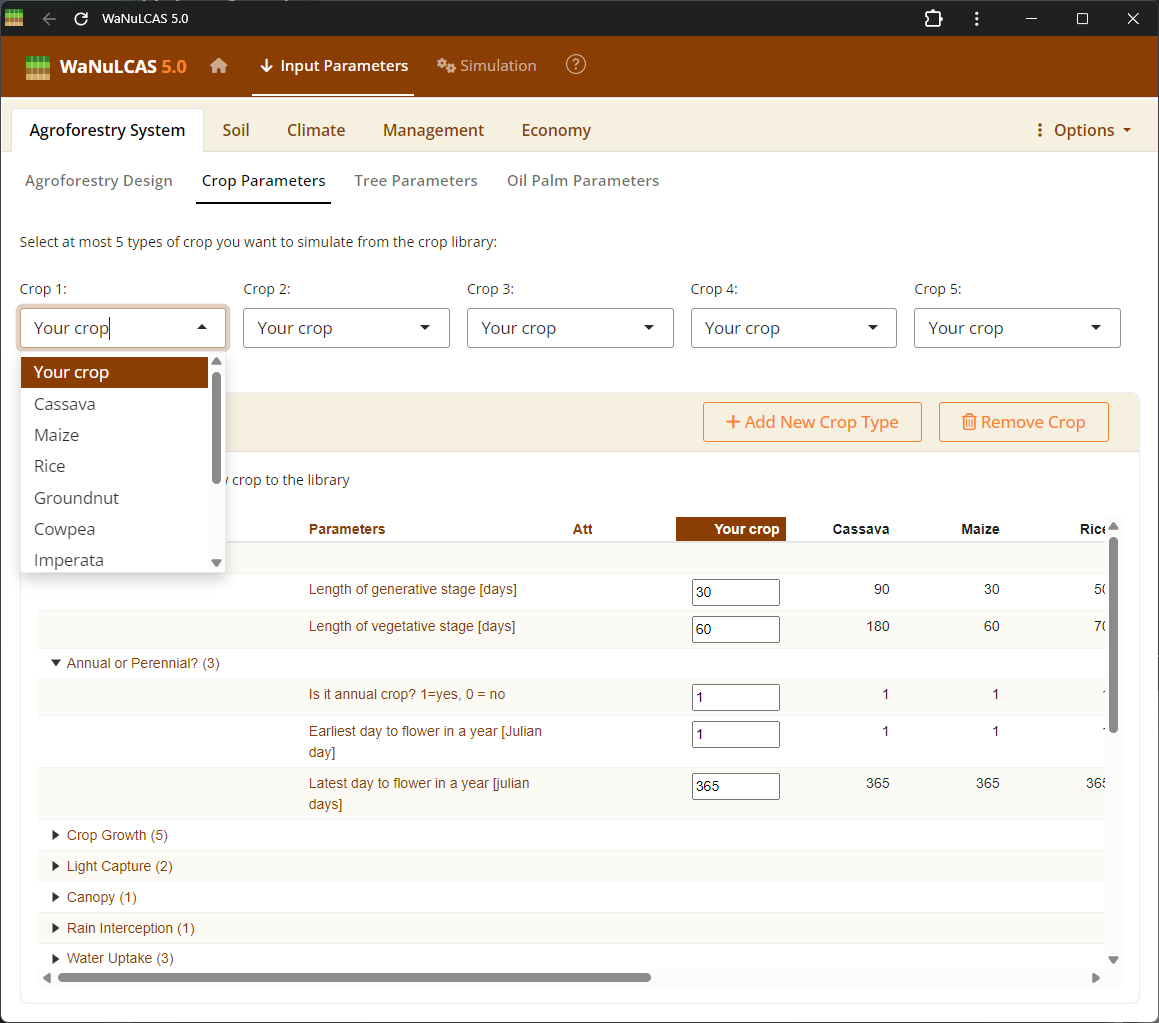Open the Crop 5 dropdown
The width and height of the screenshot is (1159, 1023).
1017,328
